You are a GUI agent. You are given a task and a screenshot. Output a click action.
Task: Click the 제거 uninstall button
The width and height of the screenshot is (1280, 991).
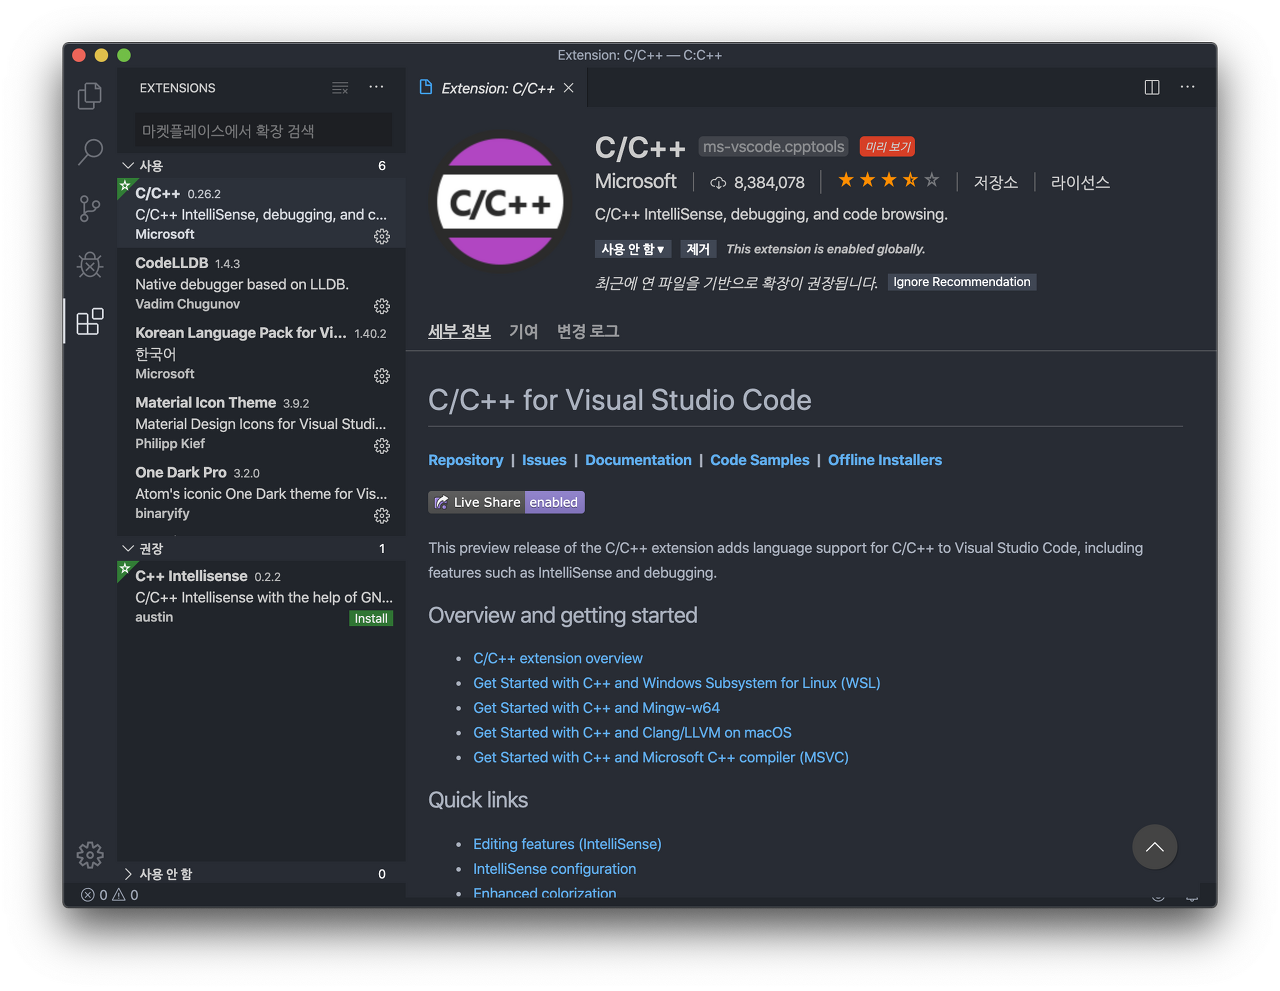pyautogui.click(x=698, y=249)
